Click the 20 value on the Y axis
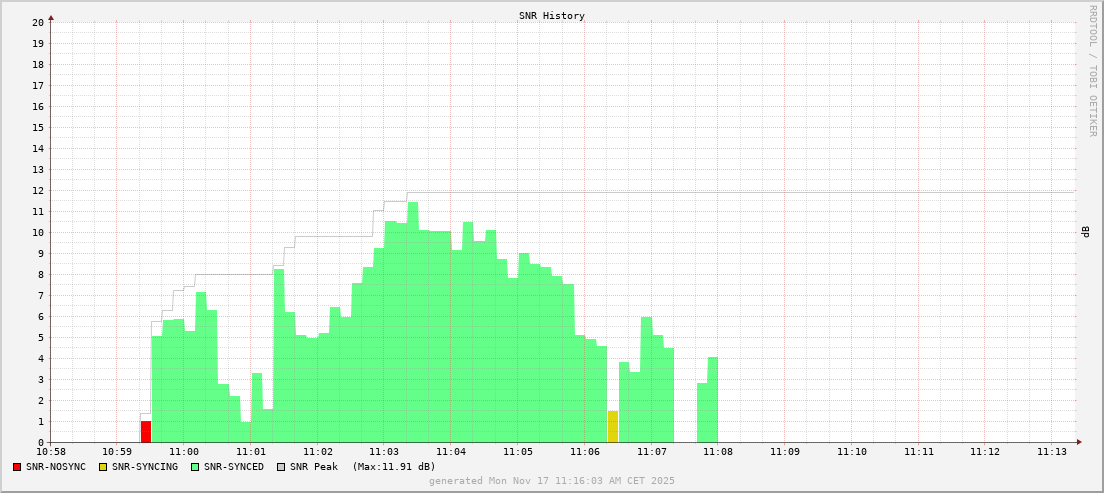Screen dimensions: 1104x493 (38, 22)
